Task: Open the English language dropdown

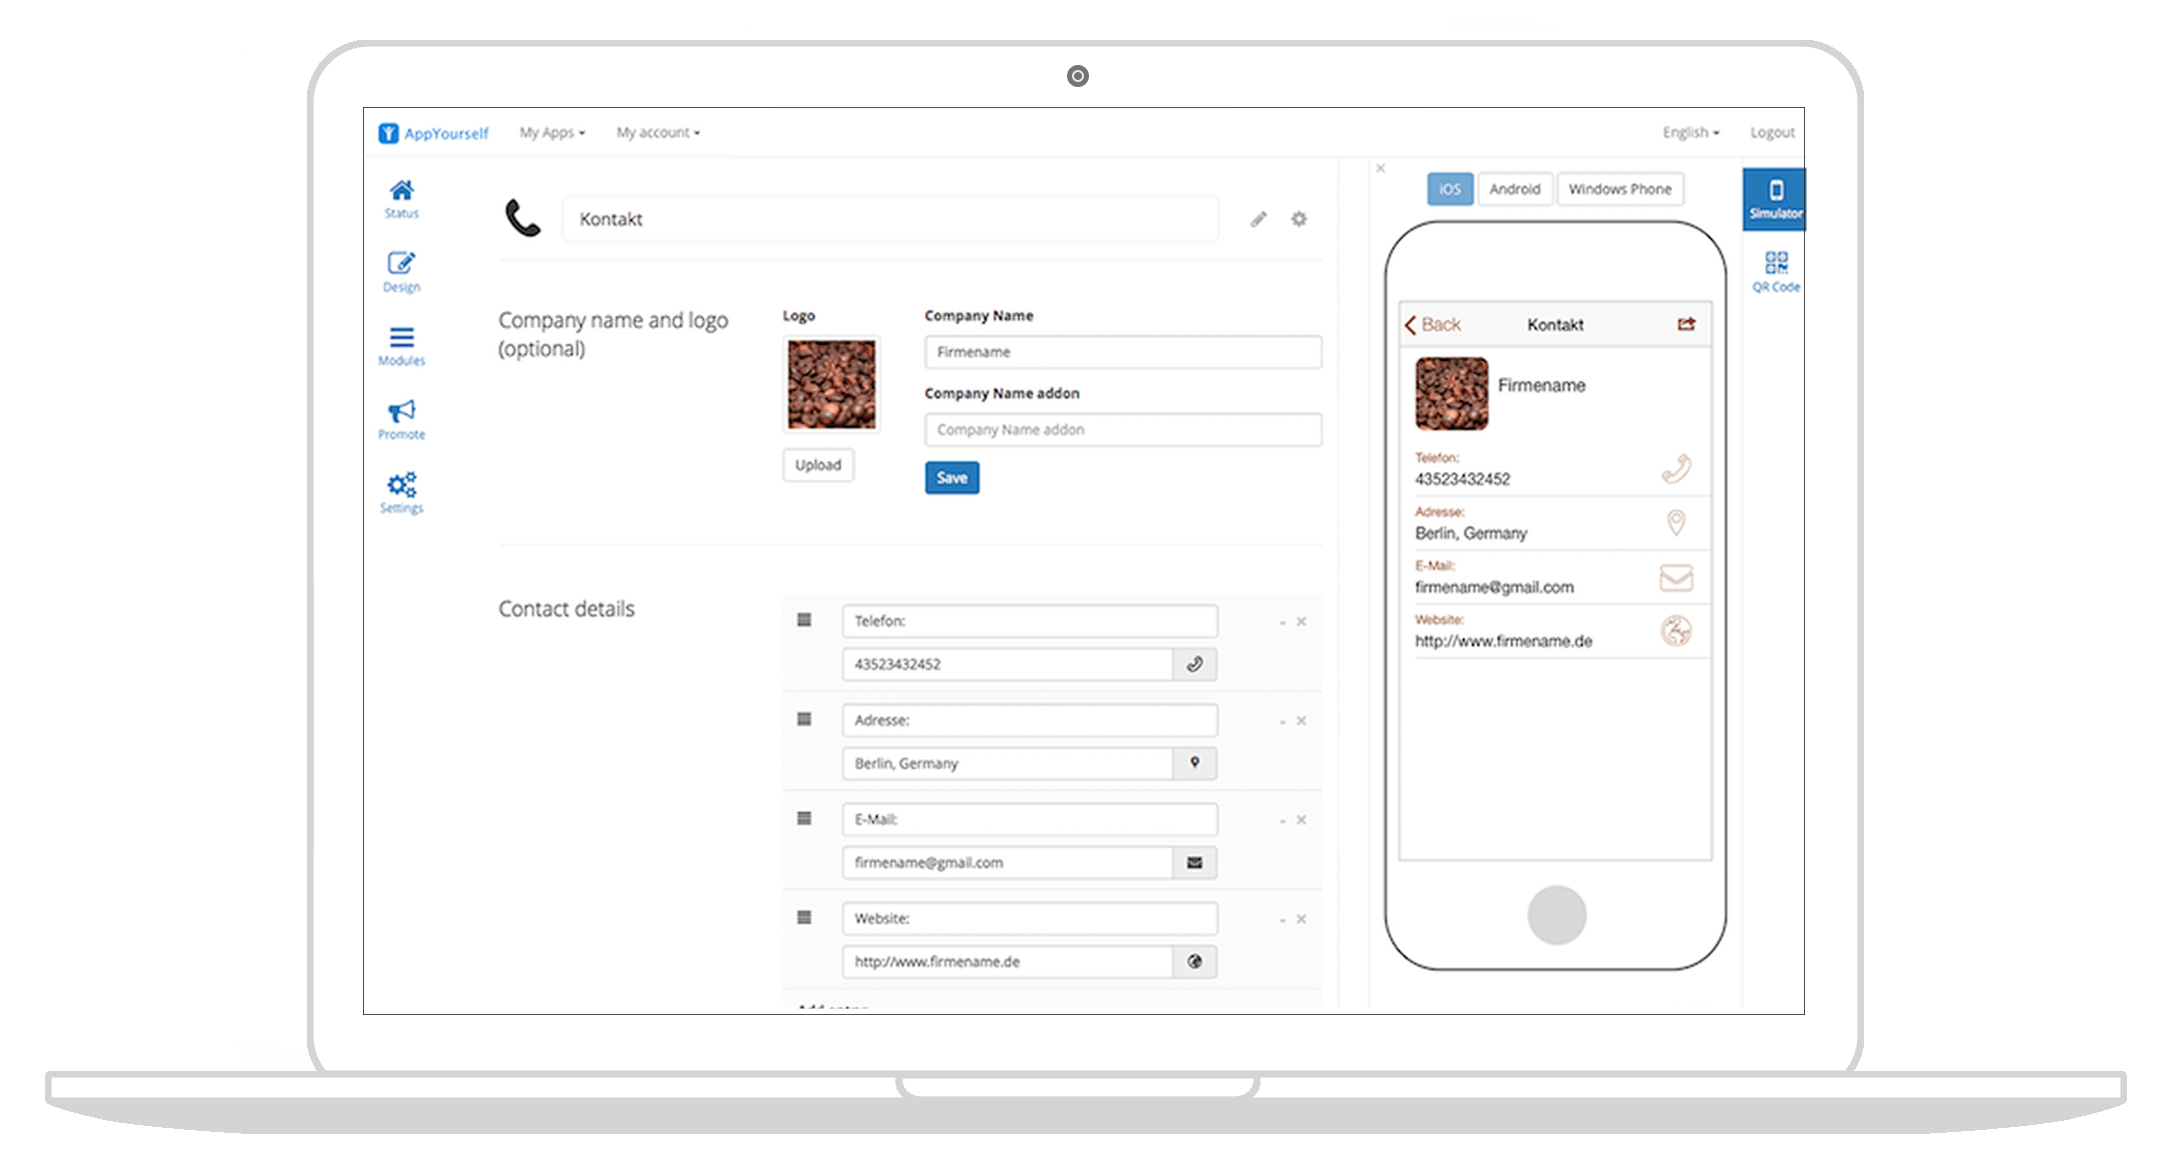Action: [1691, 132]
